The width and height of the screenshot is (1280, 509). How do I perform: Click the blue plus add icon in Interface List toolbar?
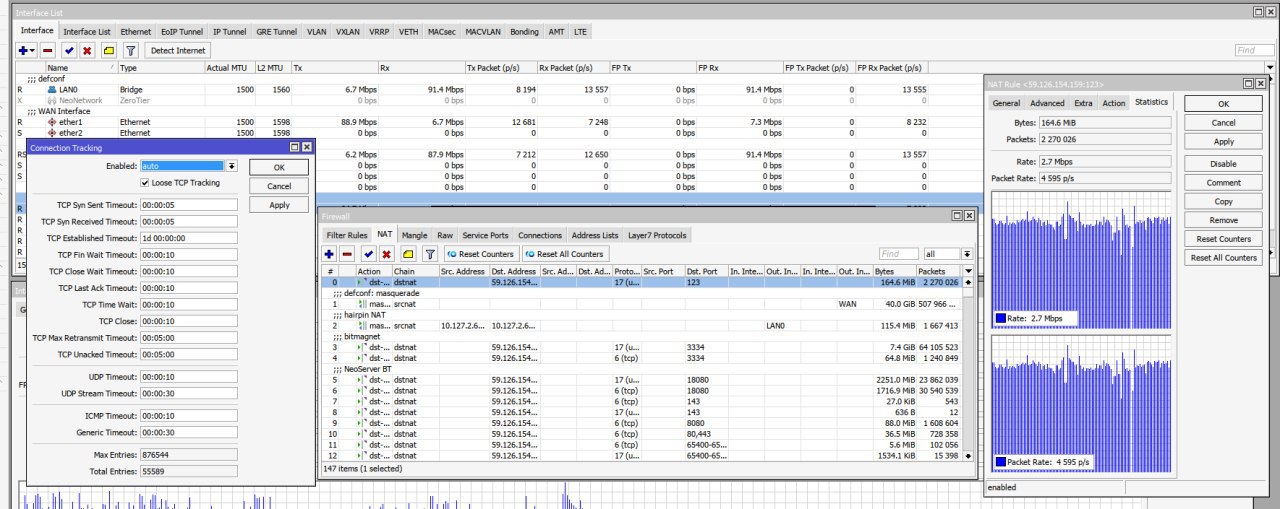[25, 50]
